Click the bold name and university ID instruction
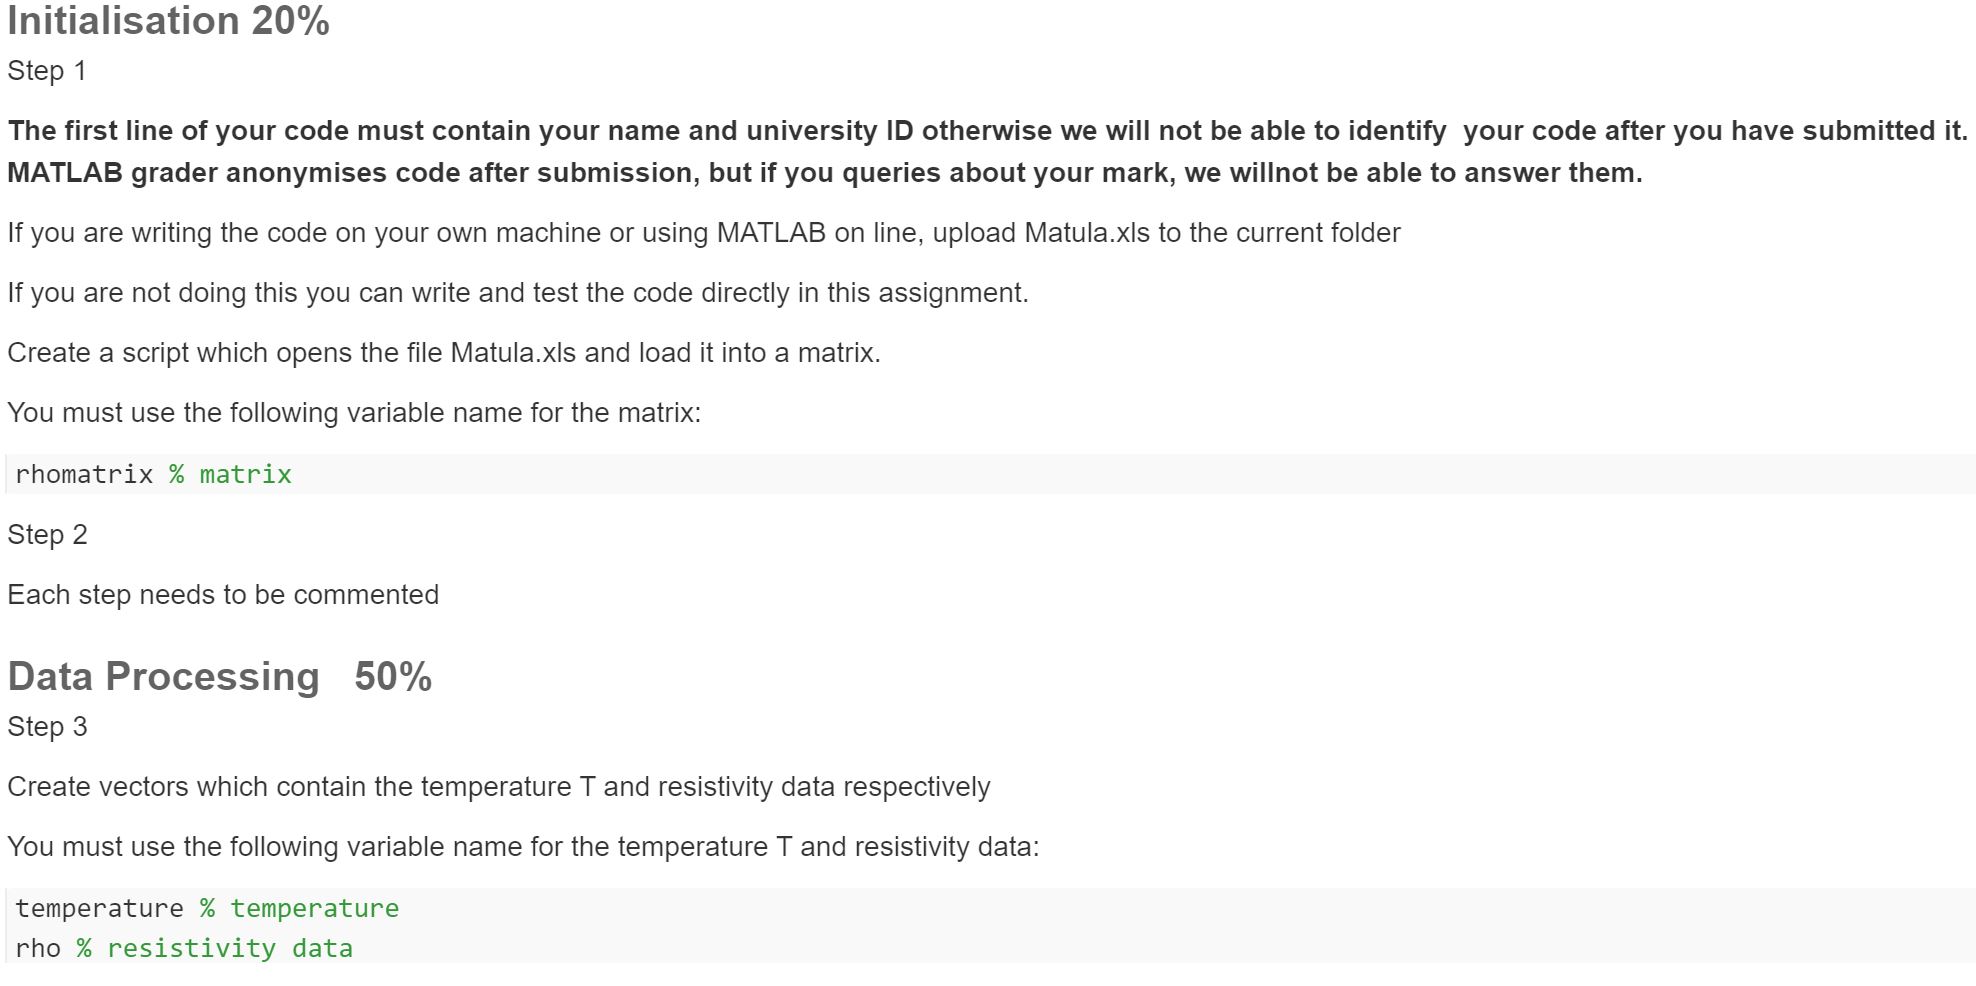Screen dimensions: 1976x986 [987, 131]
